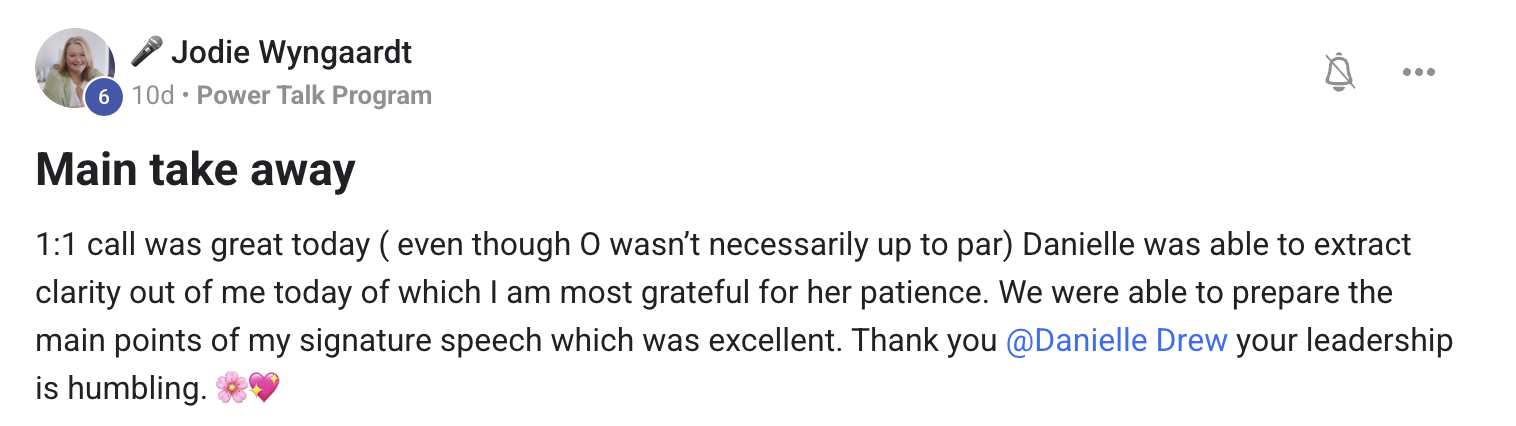Click the words 'main points' in post
The image size is (1516, 426).
pos(122,340)
